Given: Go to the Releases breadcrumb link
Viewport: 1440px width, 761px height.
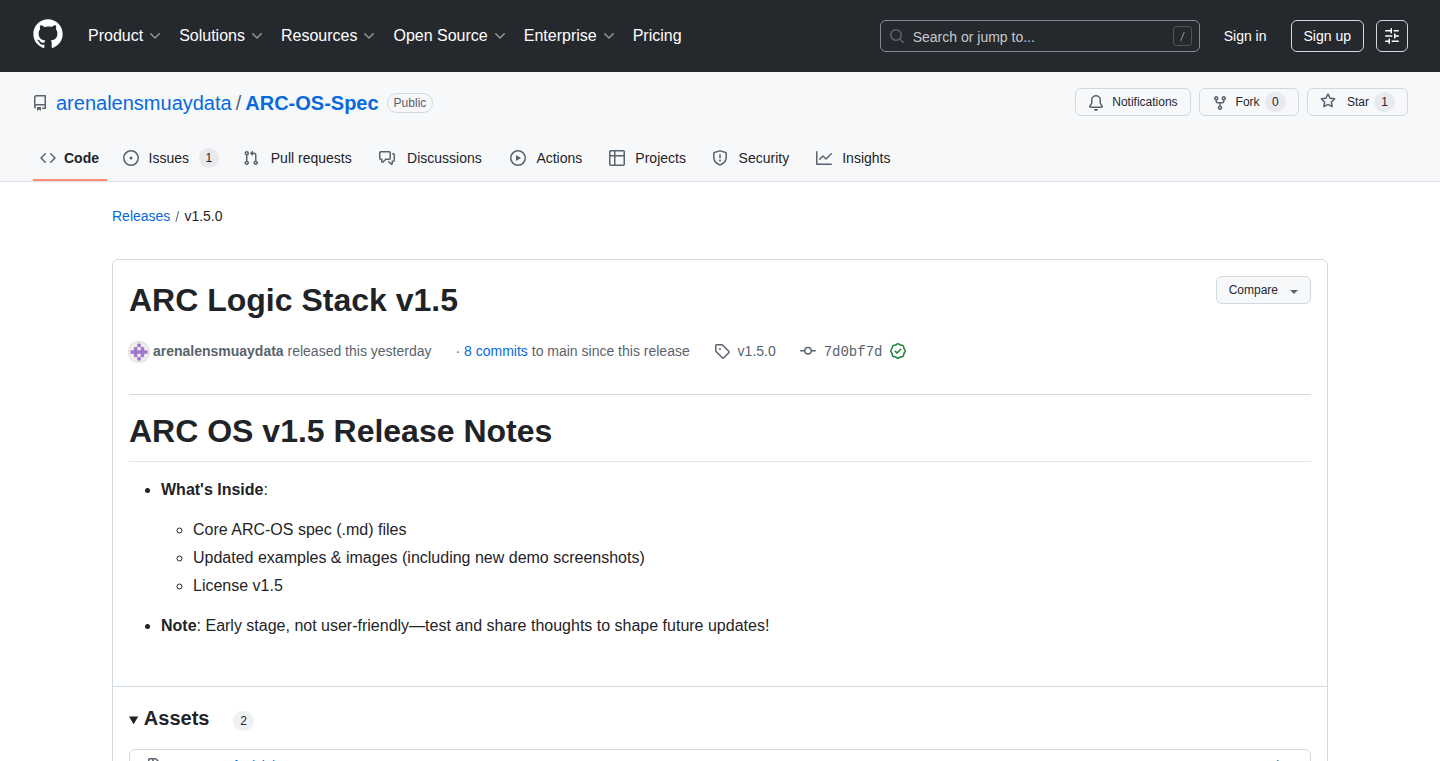Looking at the screenshot, I should [x=141, y=216].
